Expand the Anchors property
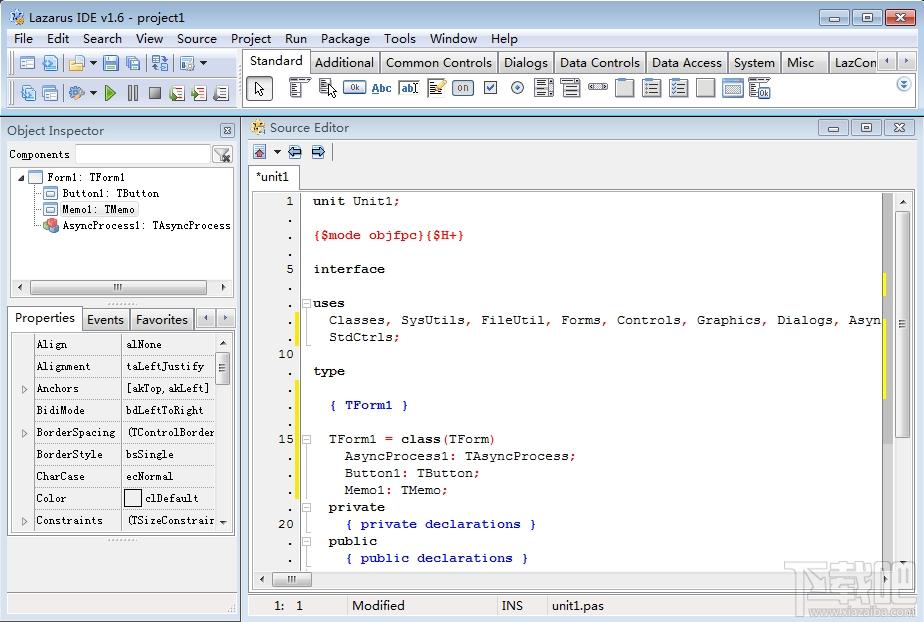Viewport: 924px width, 622px height. (x=24, y=389)
